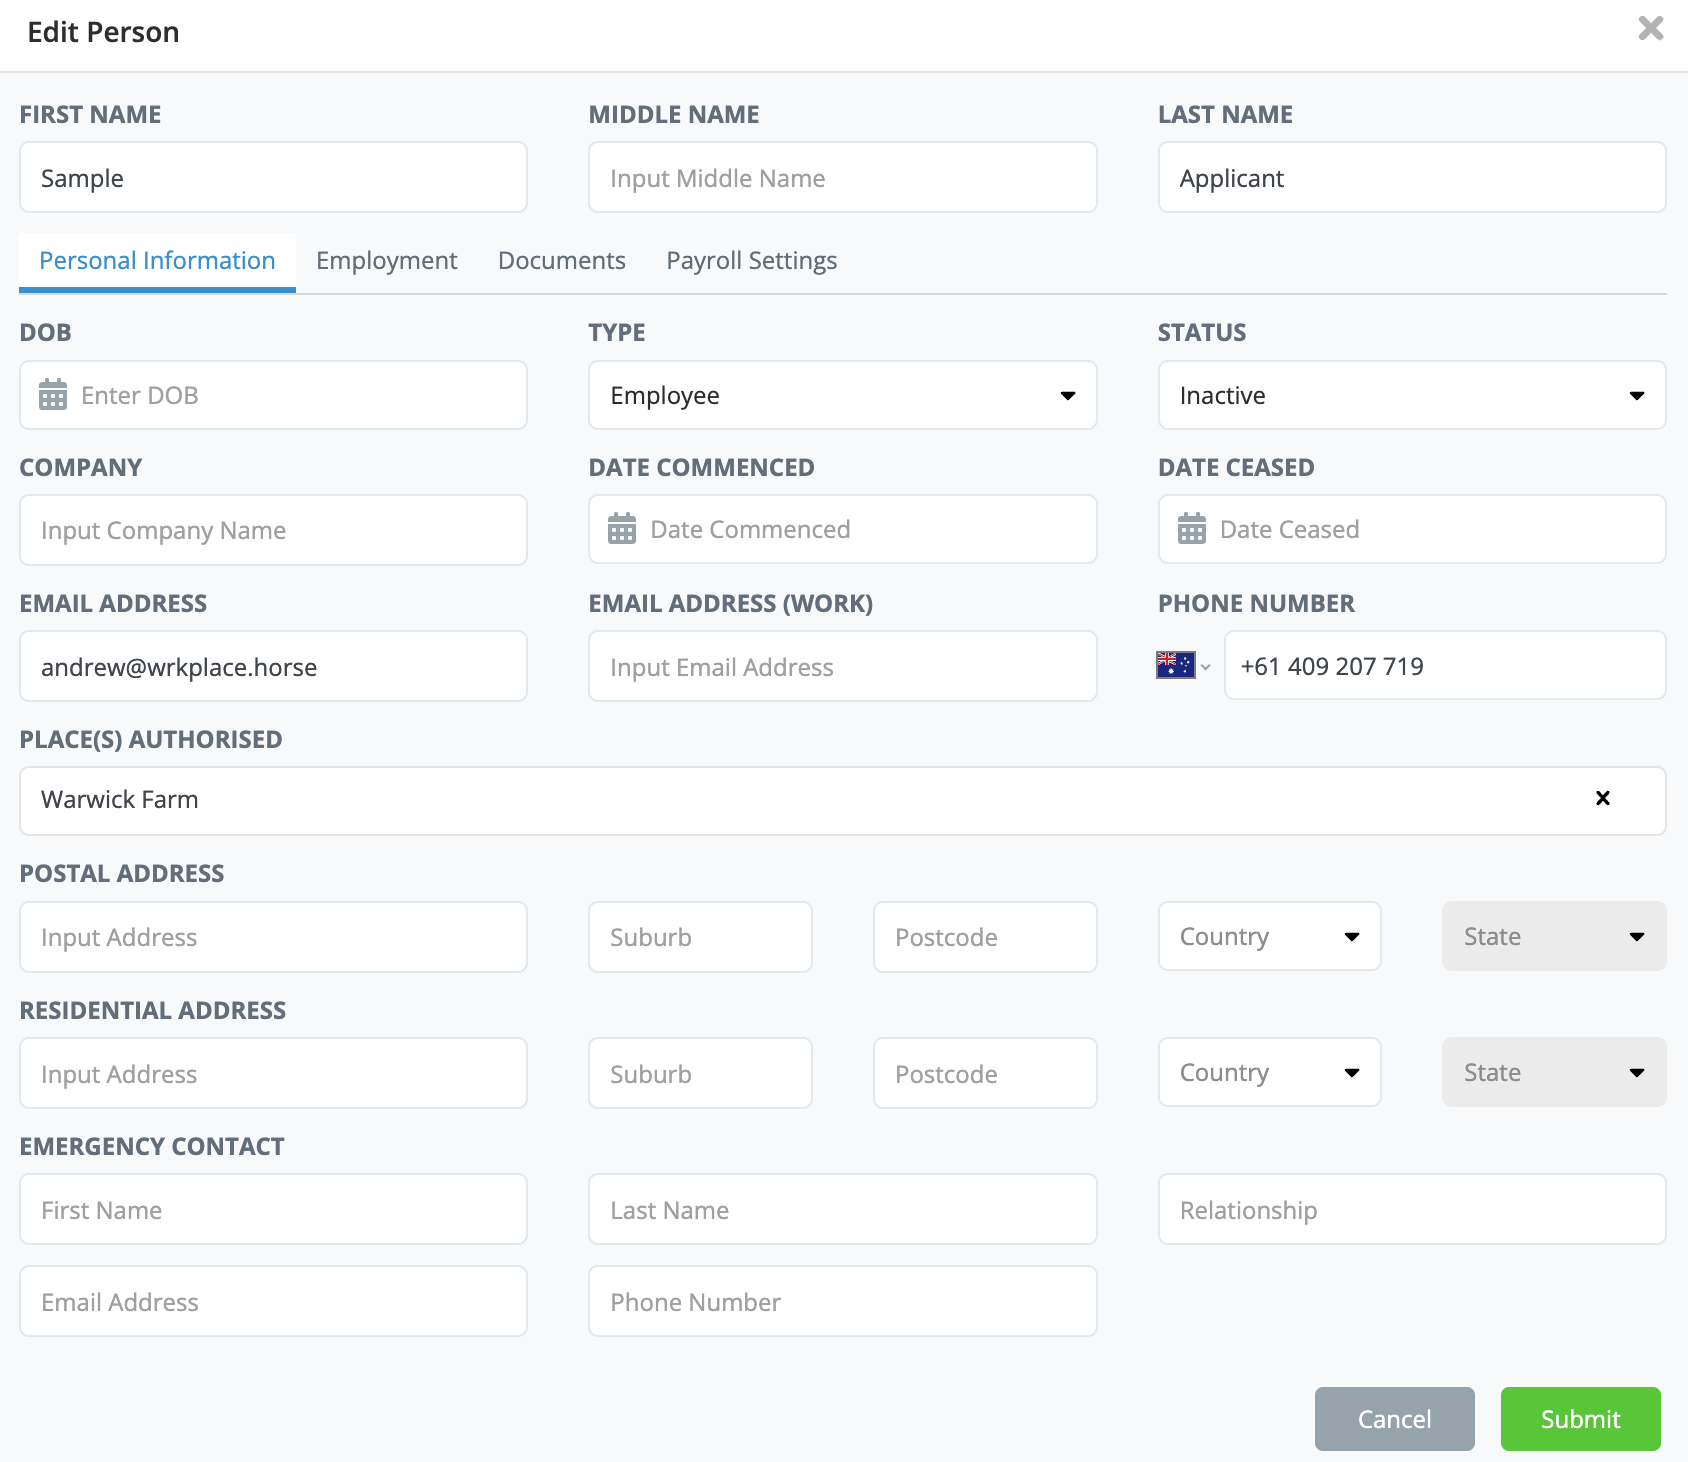The height and width of the screenshot is (1462, 1688).
Task: Open the postal address Country dropdown
Action: click(1269, 937)
